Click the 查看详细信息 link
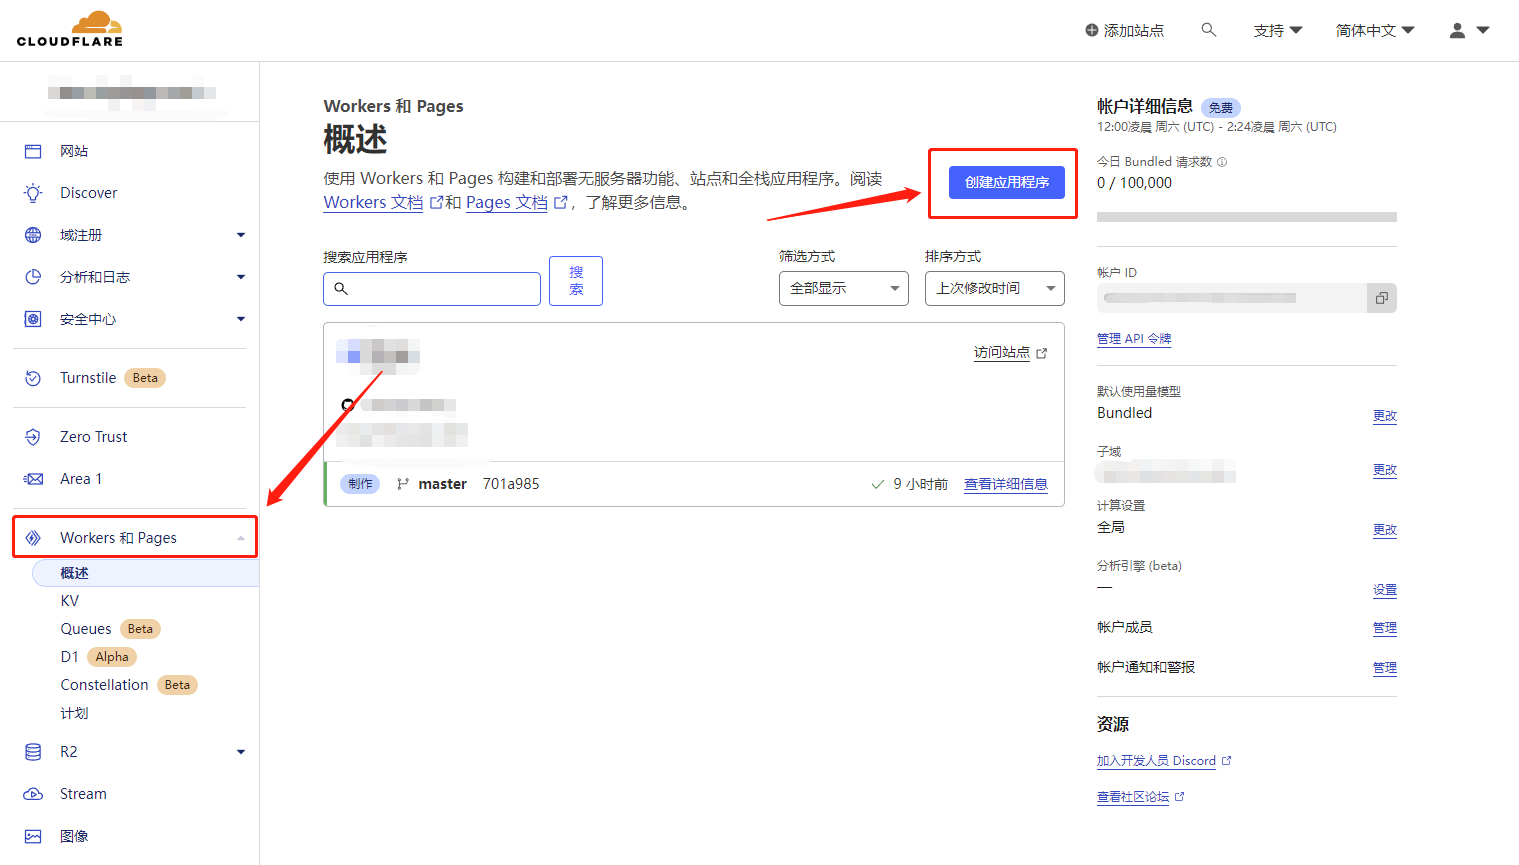 (x=1006, y=484)
